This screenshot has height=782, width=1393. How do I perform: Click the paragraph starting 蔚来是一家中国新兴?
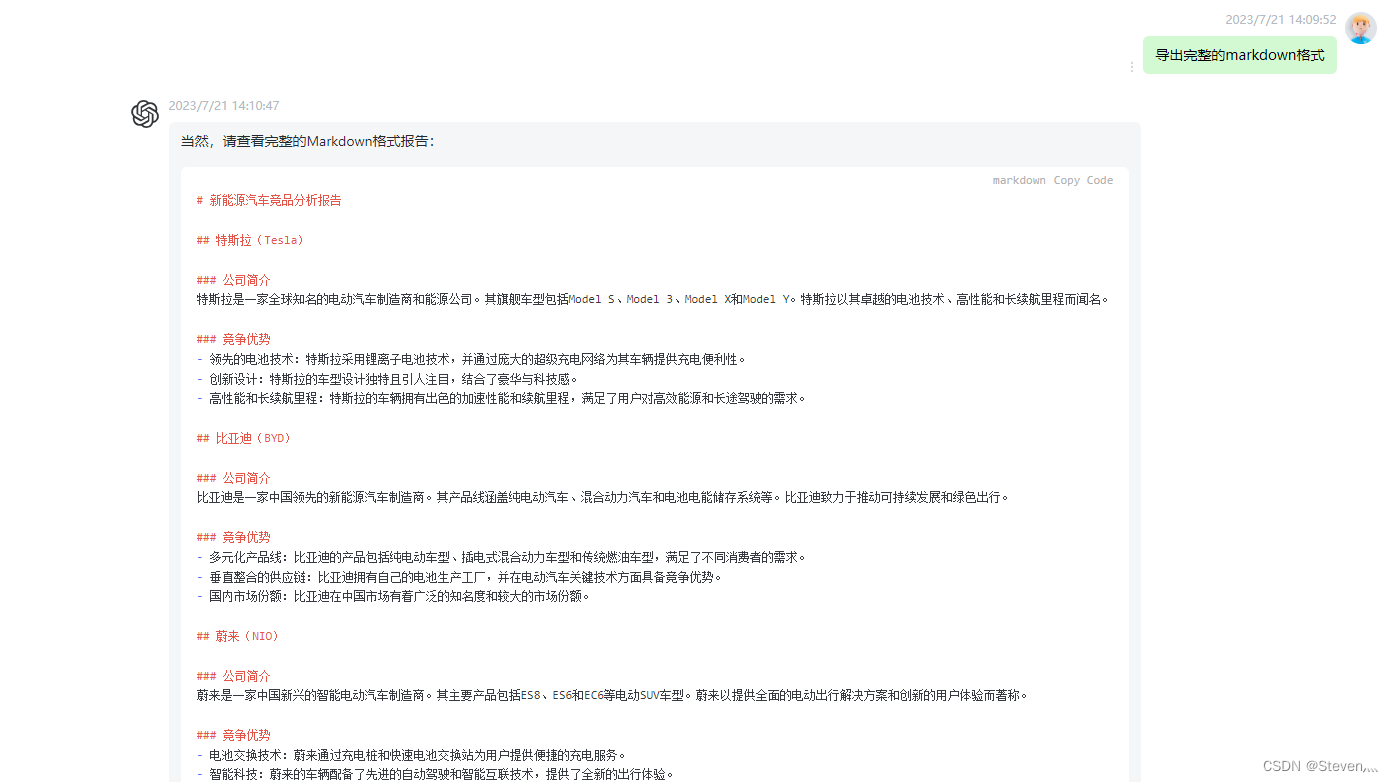pyautogui.click(x=613, y=695)
